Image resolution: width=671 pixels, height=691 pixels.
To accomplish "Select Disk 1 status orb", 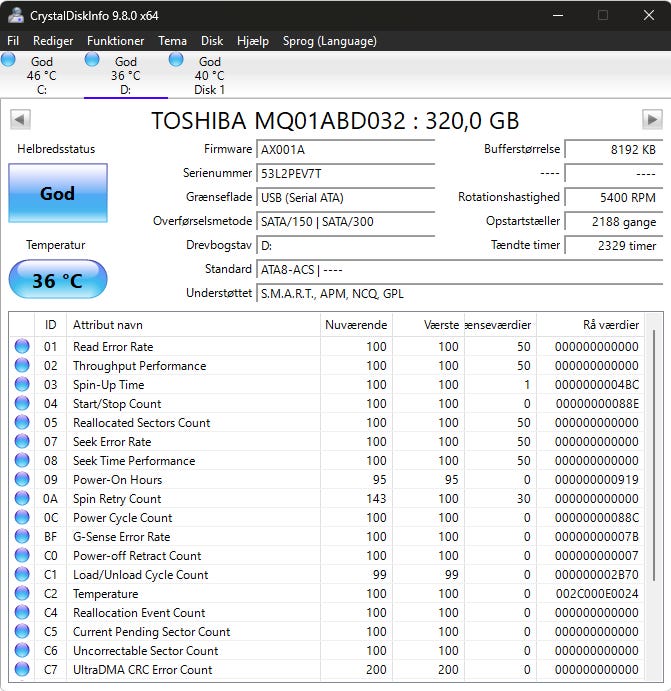I will click(176, 60).
